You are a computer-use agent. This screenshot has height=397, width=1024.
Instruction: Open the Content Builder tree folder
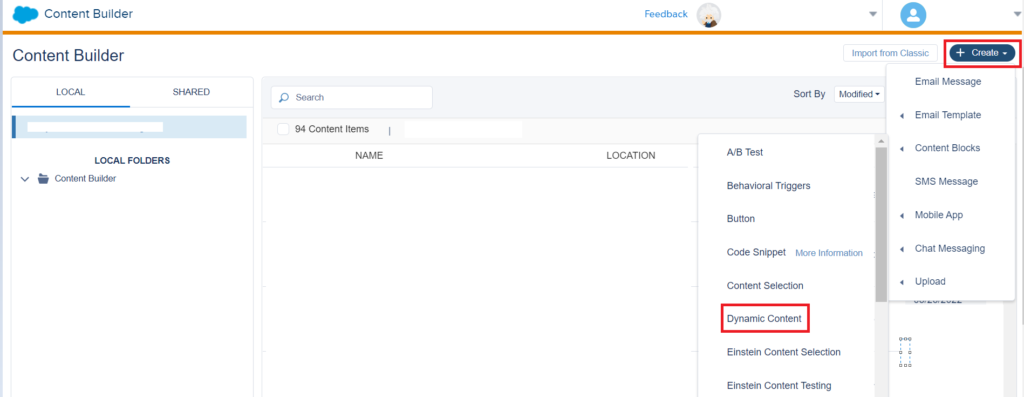coord(86,178)
